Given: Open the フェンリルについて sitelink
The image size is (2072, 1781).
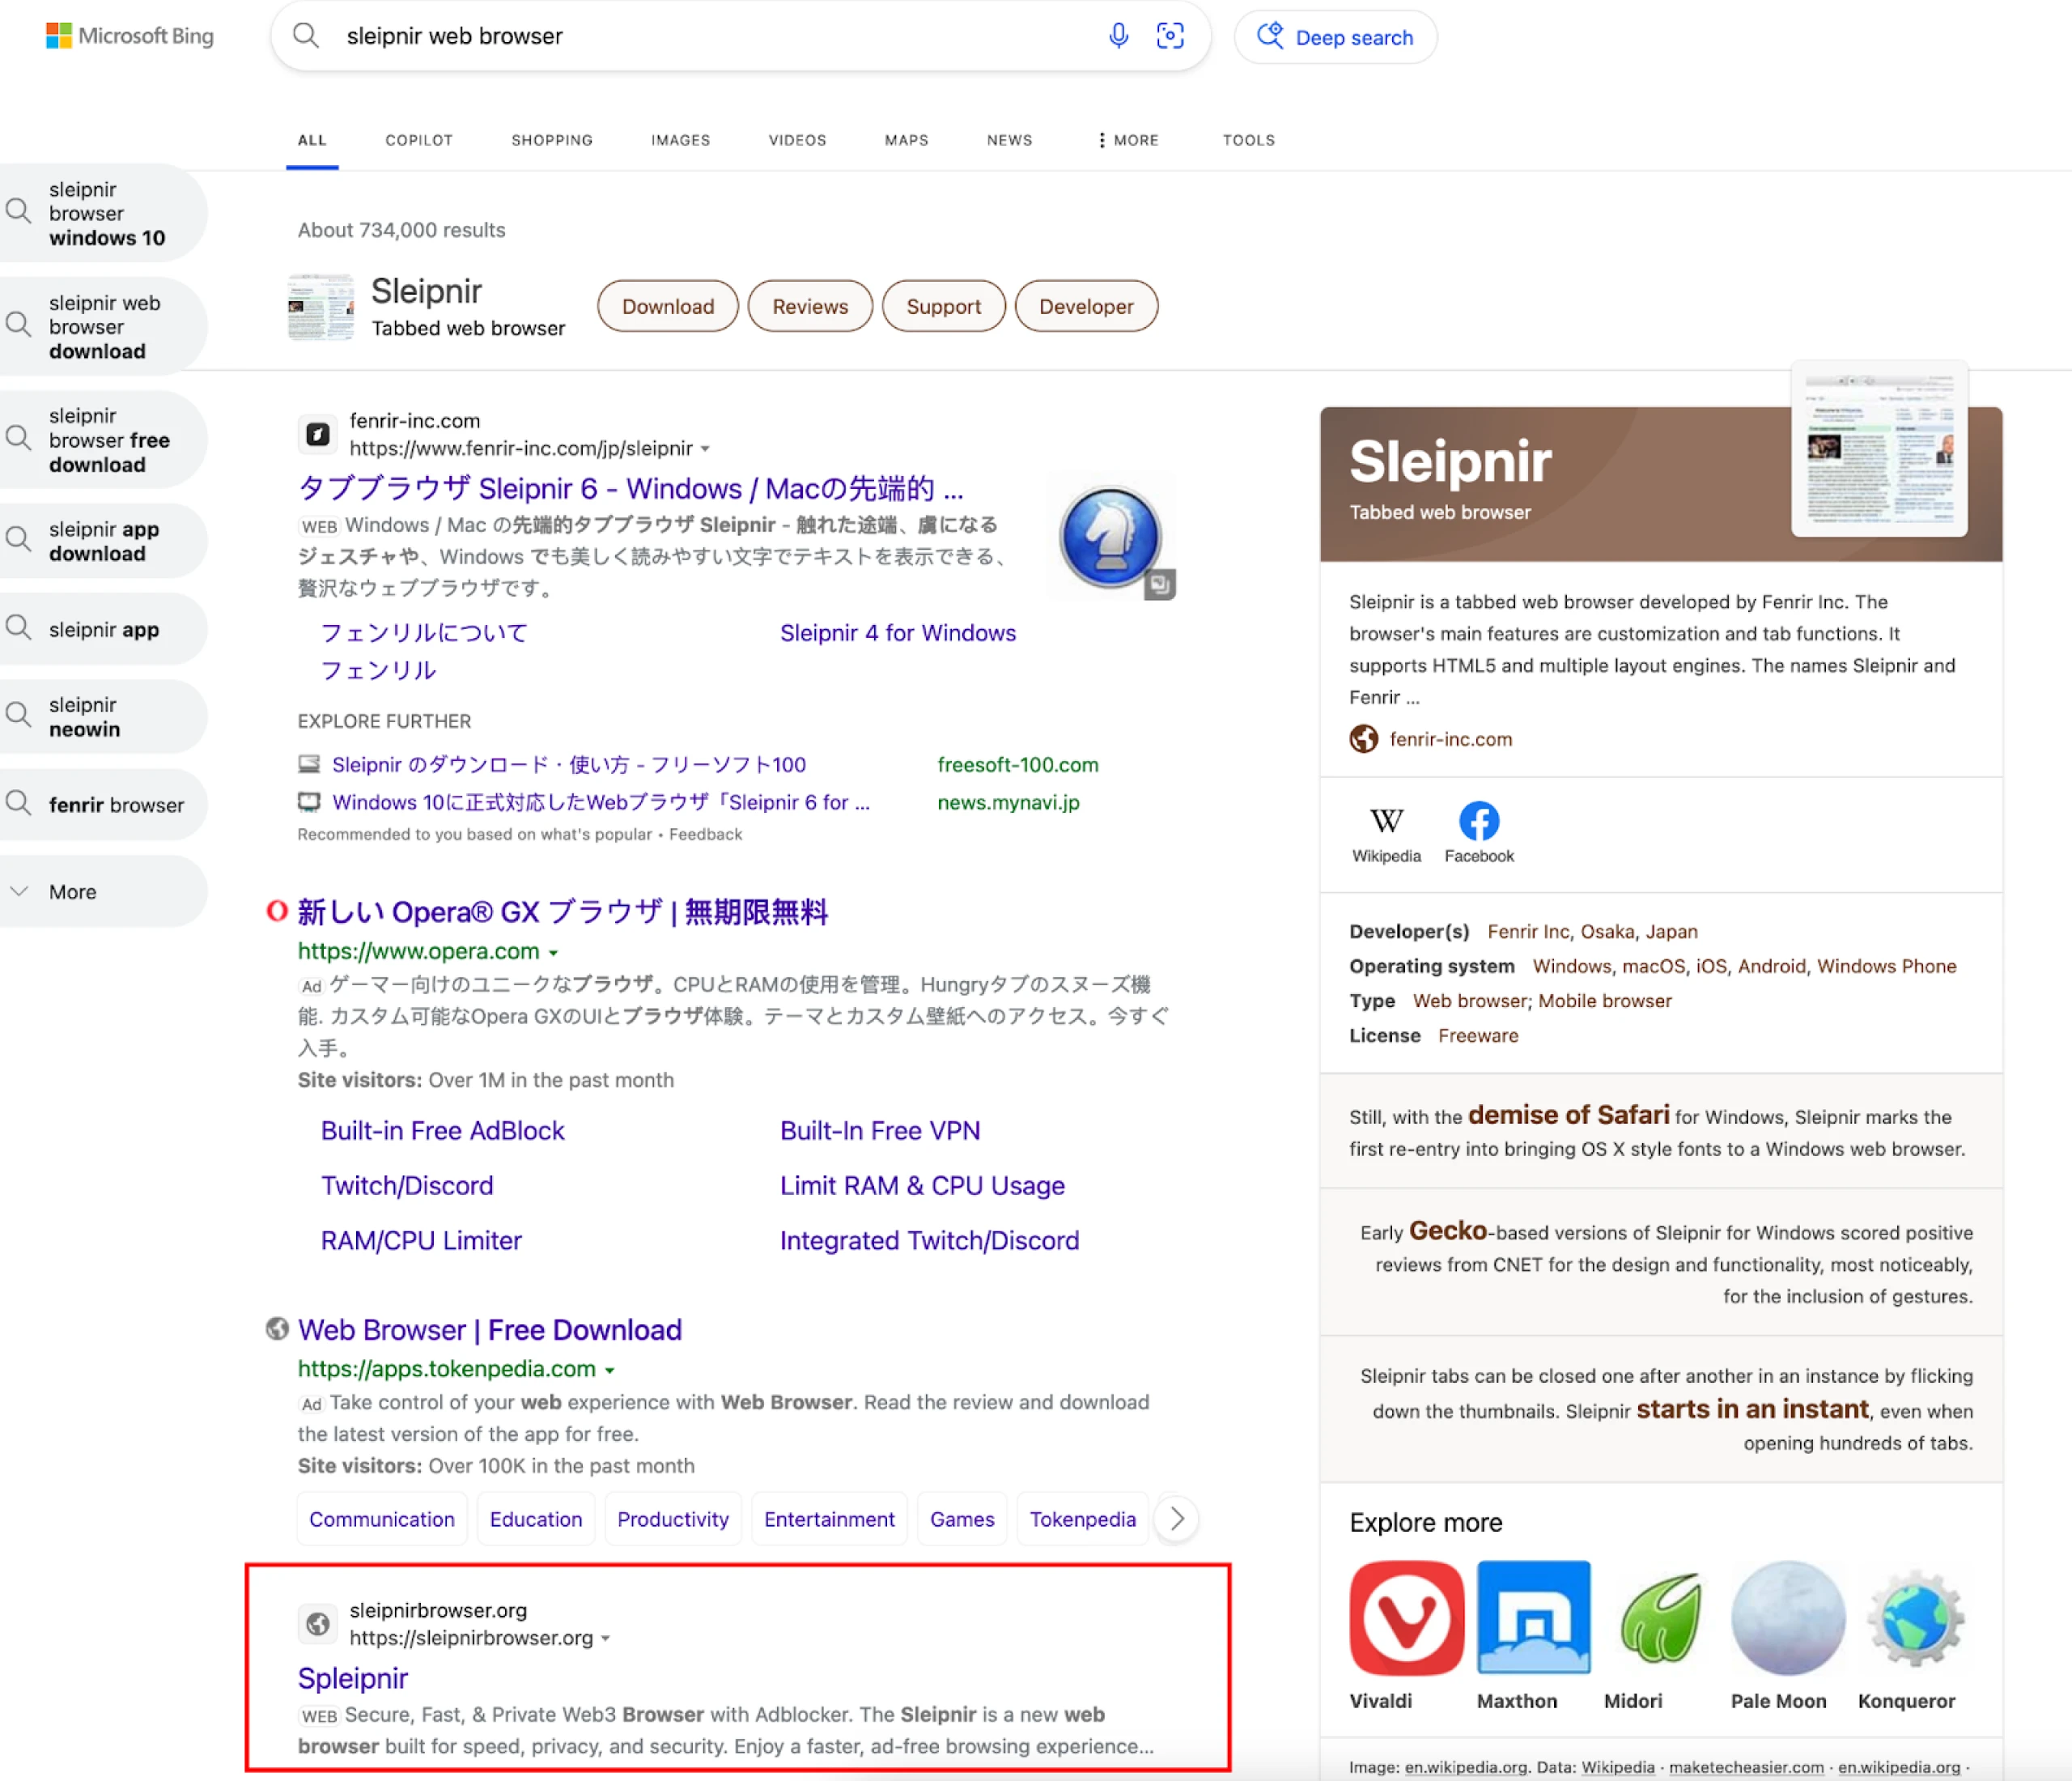Looking at the screenshot, I should click(x=424, y=633).
